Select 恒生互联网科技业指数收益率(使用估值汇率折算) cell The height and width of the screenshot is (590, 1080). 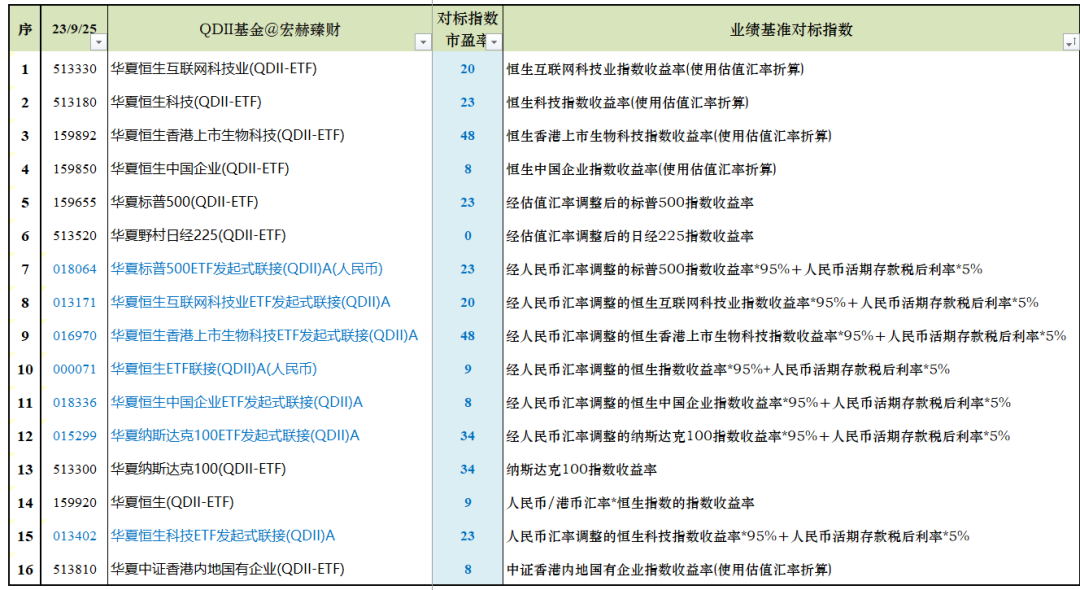pyautogui.click(x=791, y=69)
